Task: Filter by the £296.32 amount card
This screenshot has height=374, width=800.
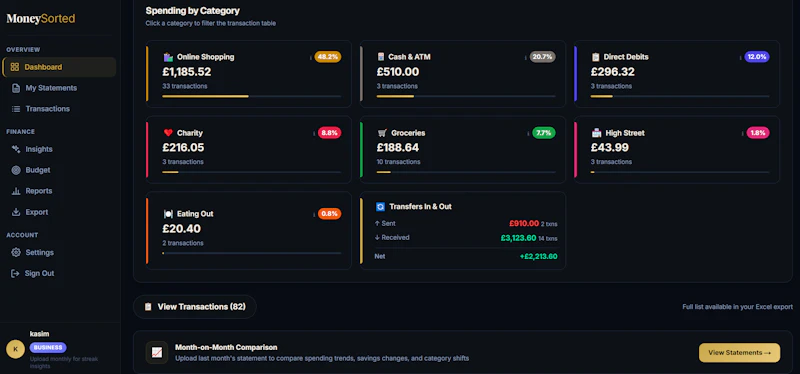Action: (x=677, y=74)
